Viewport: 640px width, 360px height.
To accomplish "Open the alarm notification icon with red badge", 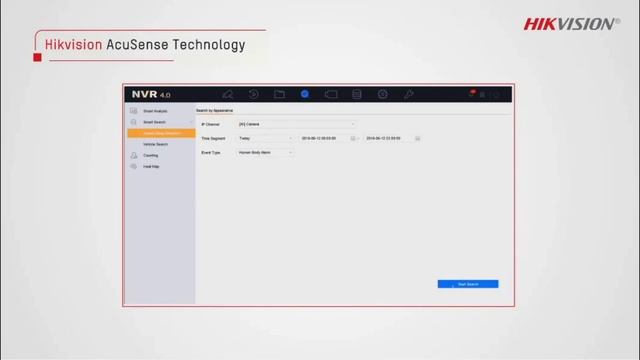I will 472,94.
